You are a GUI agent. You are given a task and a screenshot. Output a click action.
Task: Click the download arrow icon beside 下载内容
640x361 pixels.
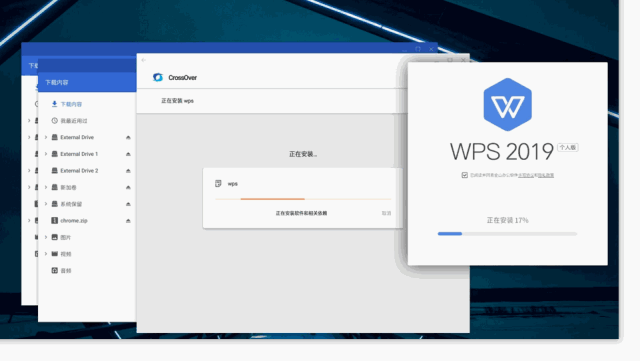click(54, 104)
